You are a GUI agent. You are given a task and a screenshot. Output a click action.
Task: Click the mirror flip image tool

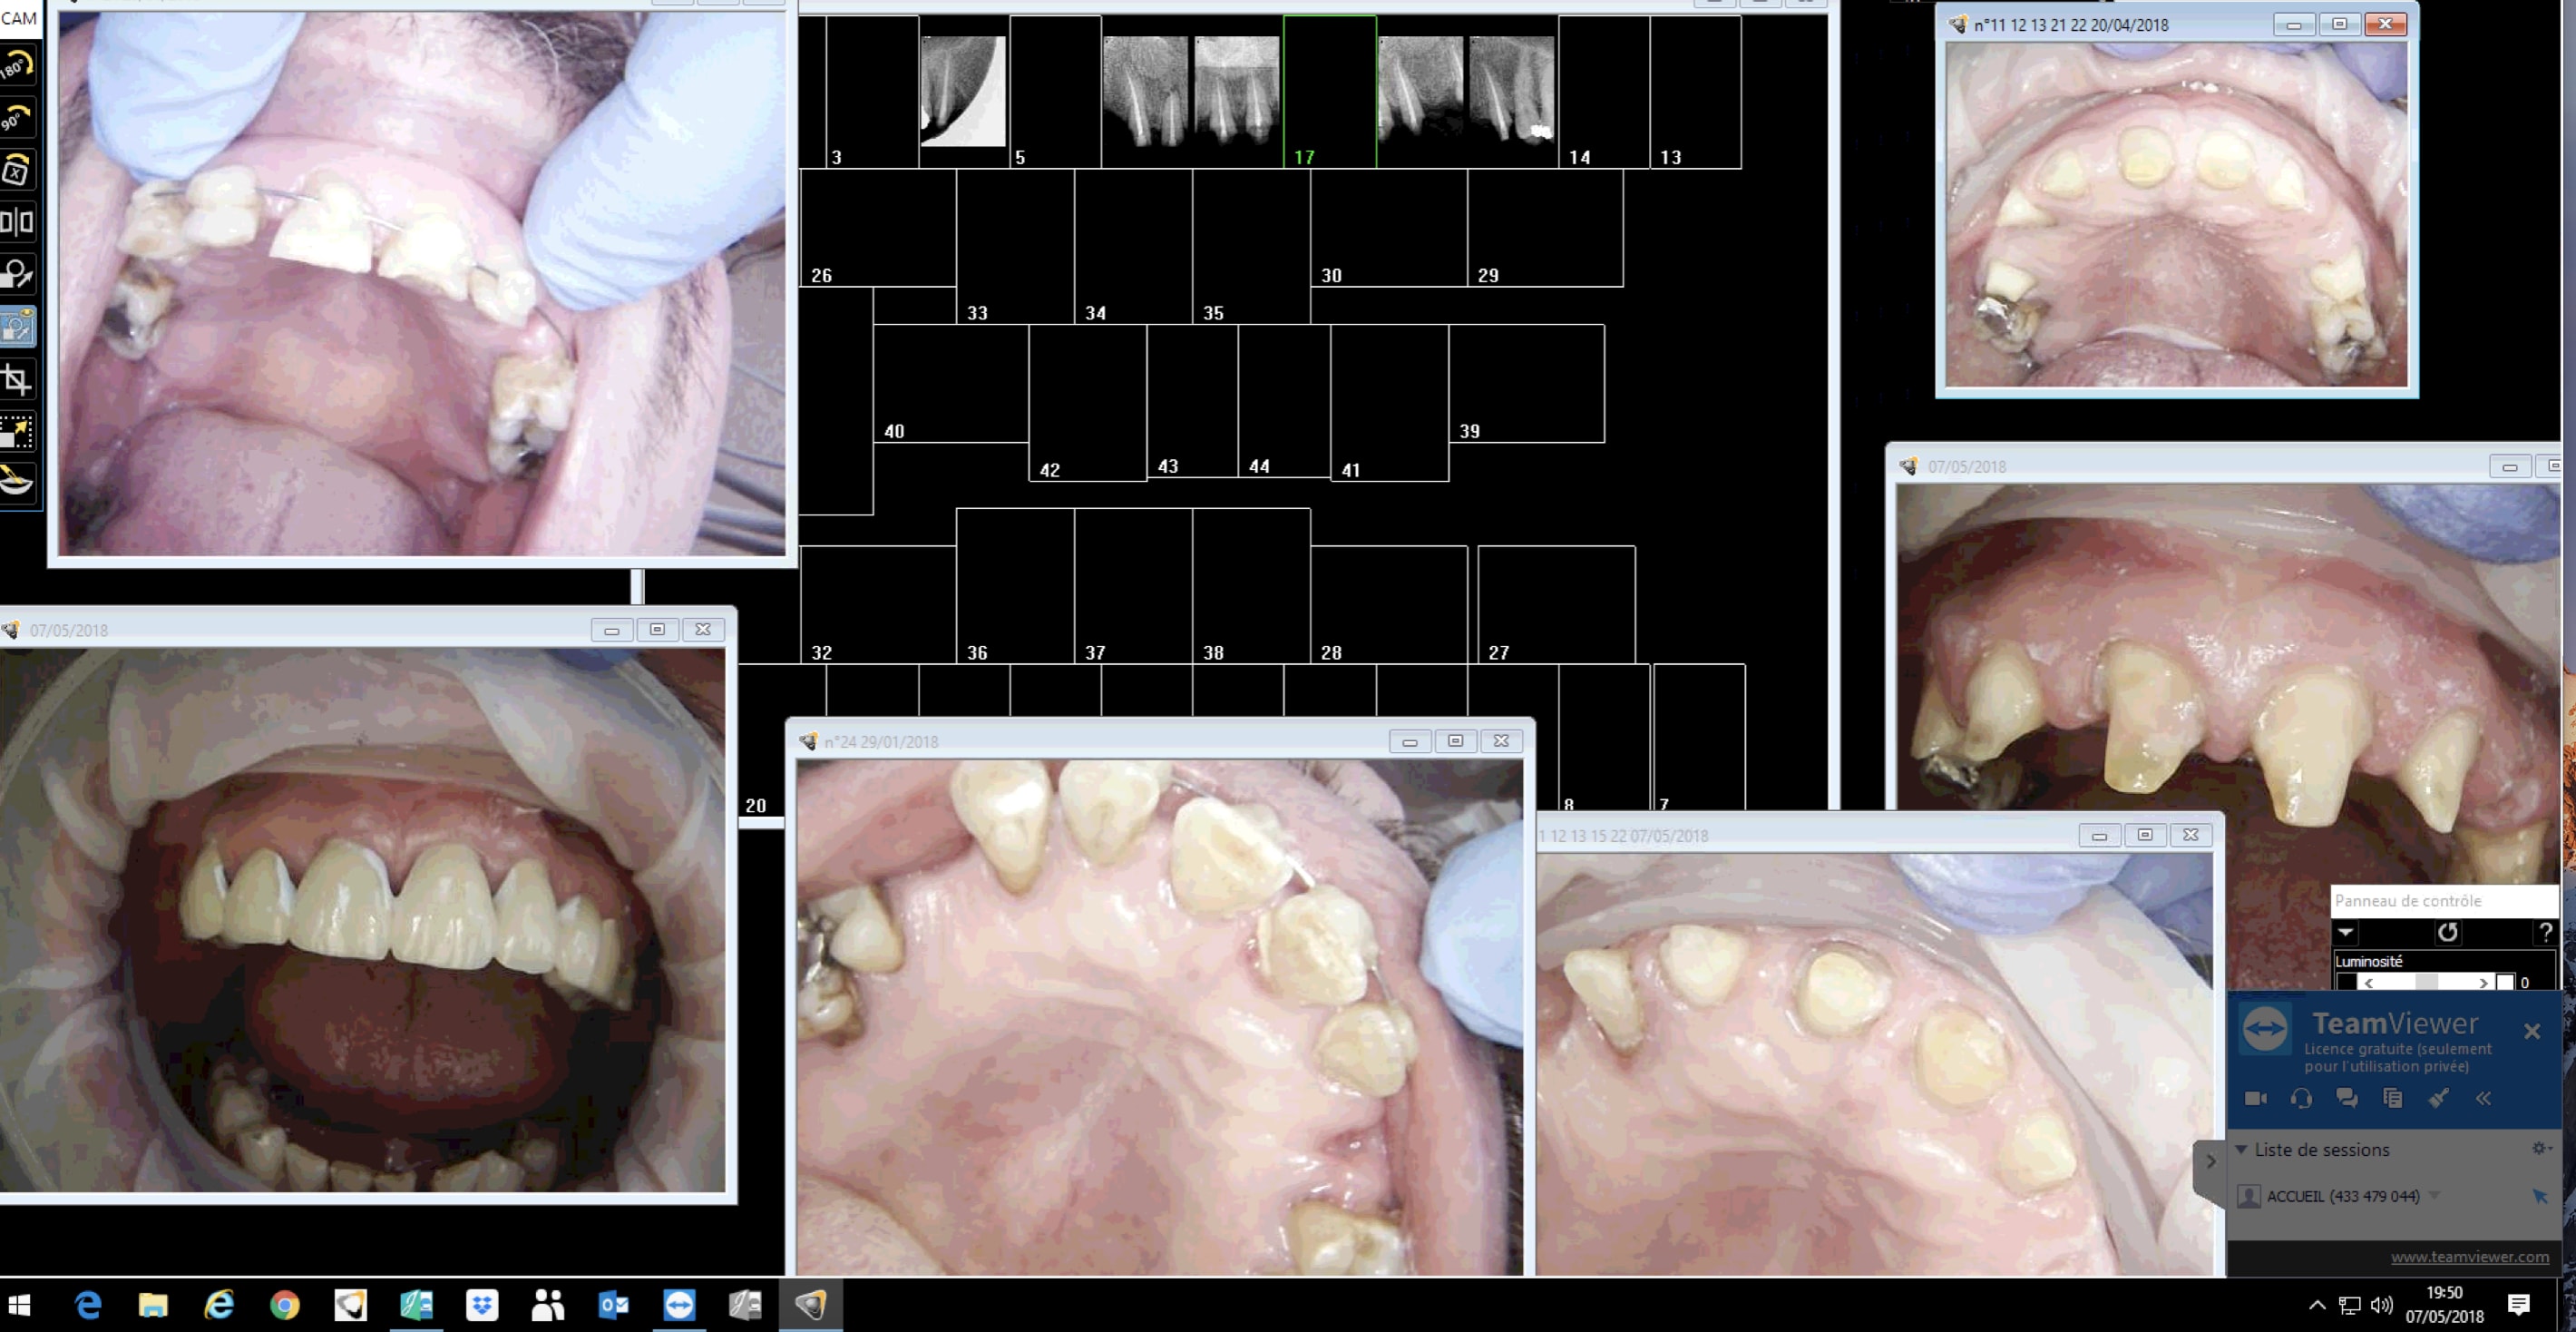tap(17, 222)
